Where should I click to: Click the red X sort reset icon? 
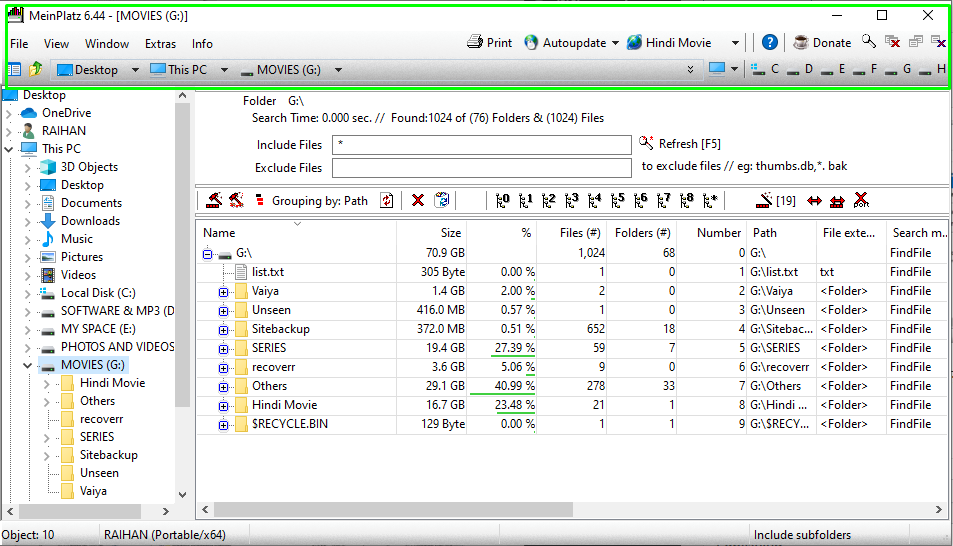(861, 200)
